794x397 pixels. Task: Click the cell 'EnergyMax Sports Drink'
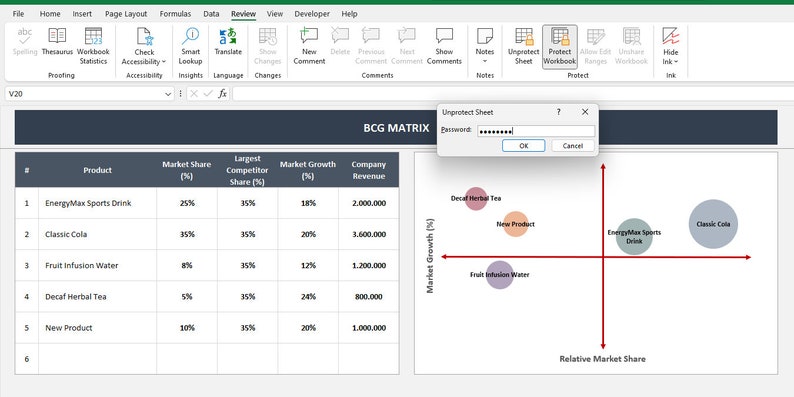[x=97, y=203]
